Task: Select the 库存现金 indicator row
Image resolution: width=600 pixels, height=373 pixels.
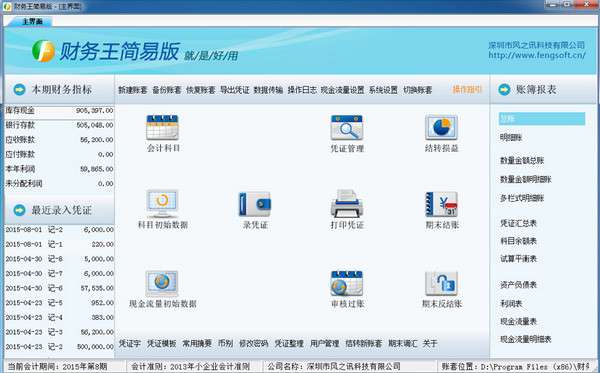Action: (x=59, y=111)
